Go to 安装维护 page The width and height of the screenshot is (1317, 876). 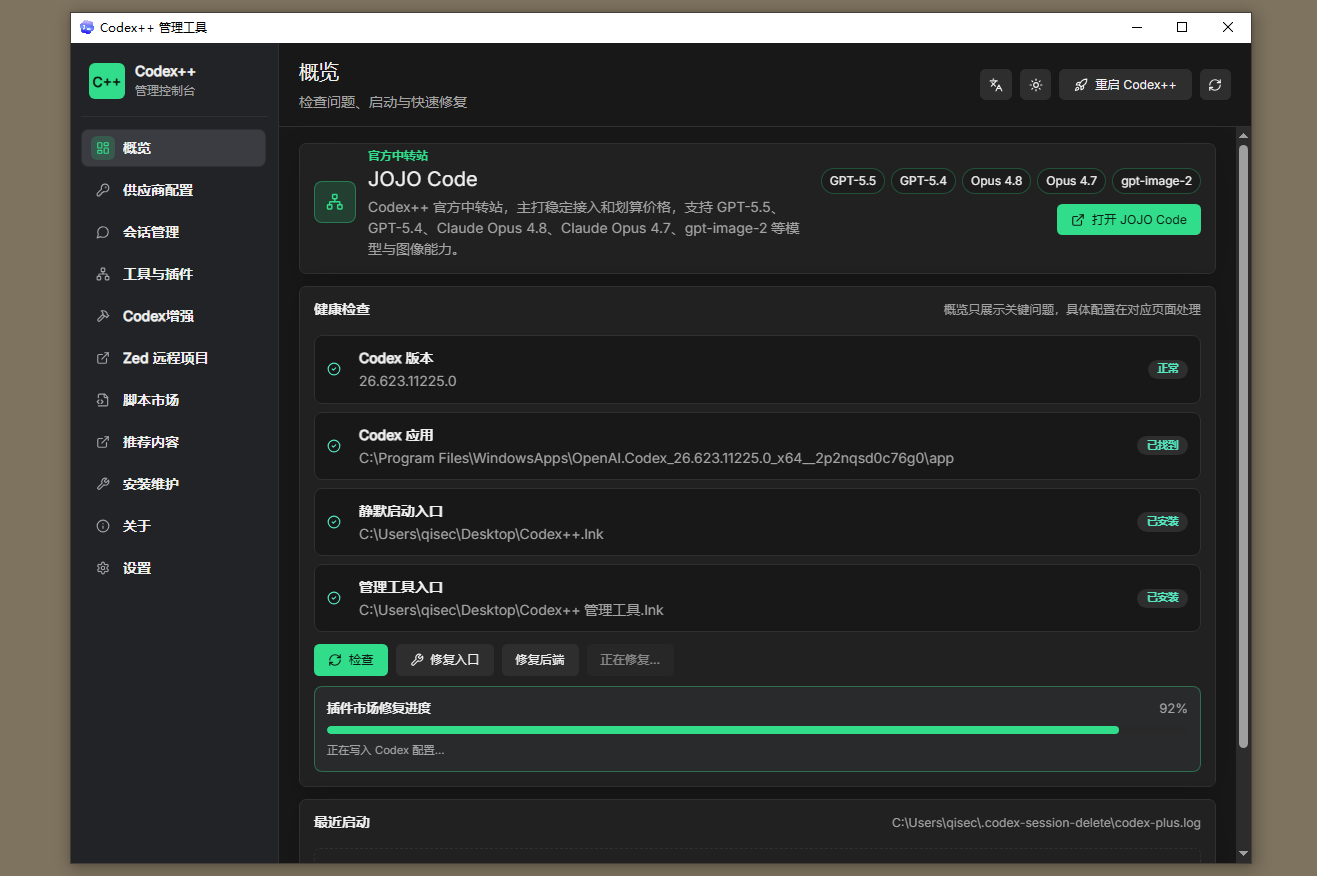(x=173, y=484)
